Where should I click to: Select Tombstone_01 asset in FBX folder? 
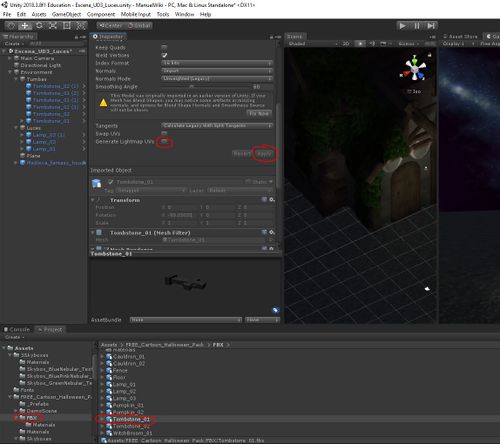131,419
